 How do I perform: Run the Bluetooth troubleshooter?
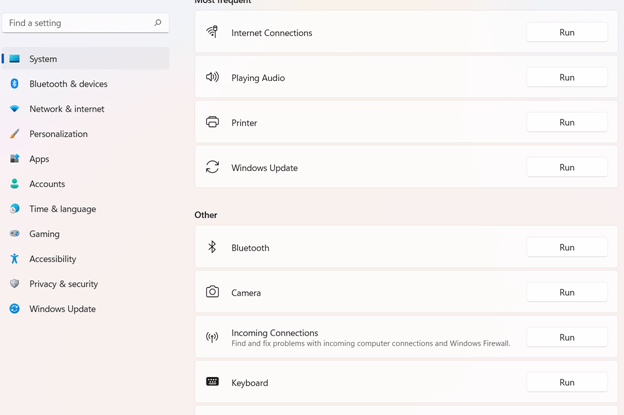[x=566, y=248]
